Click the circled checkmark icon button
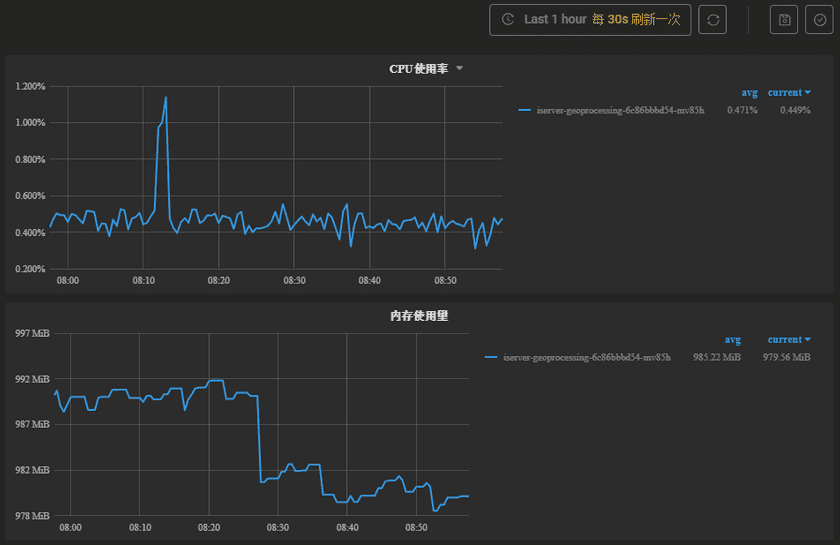Viewport: 840px width, 545px height. [x=819, y=20]
